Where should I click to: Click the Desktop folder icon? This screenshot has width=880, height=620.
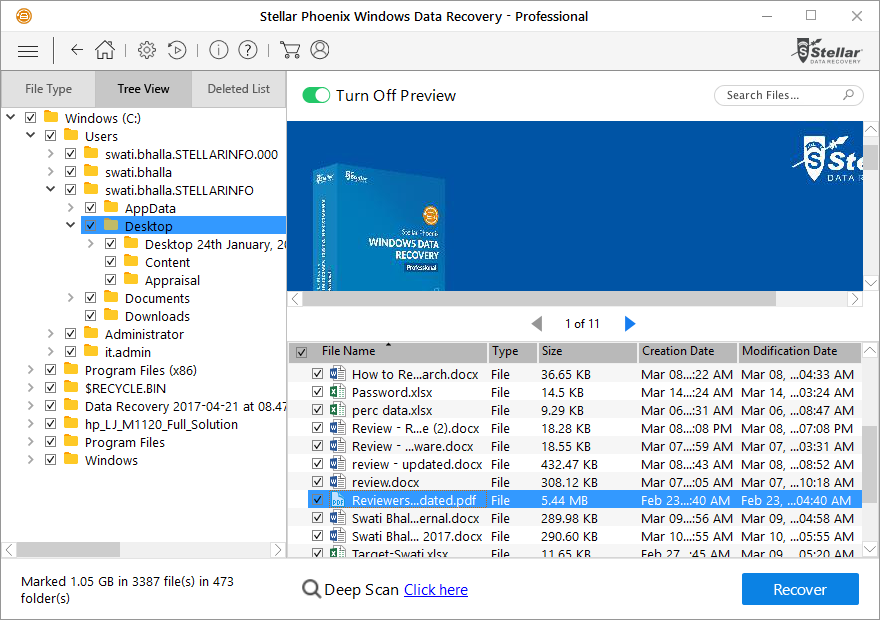[x=111, y=226]
